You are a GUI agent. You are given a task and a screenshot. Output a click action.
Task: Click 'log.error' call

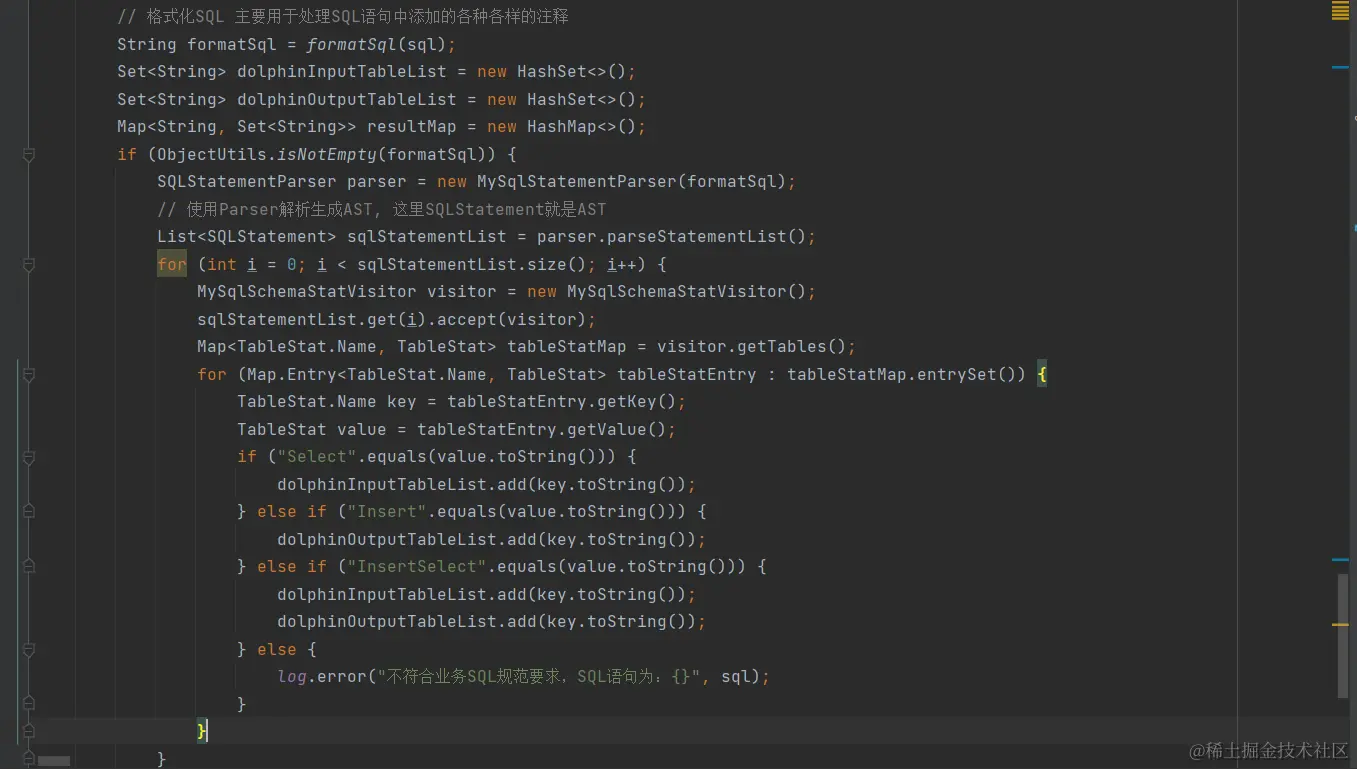tap(322, 677)
